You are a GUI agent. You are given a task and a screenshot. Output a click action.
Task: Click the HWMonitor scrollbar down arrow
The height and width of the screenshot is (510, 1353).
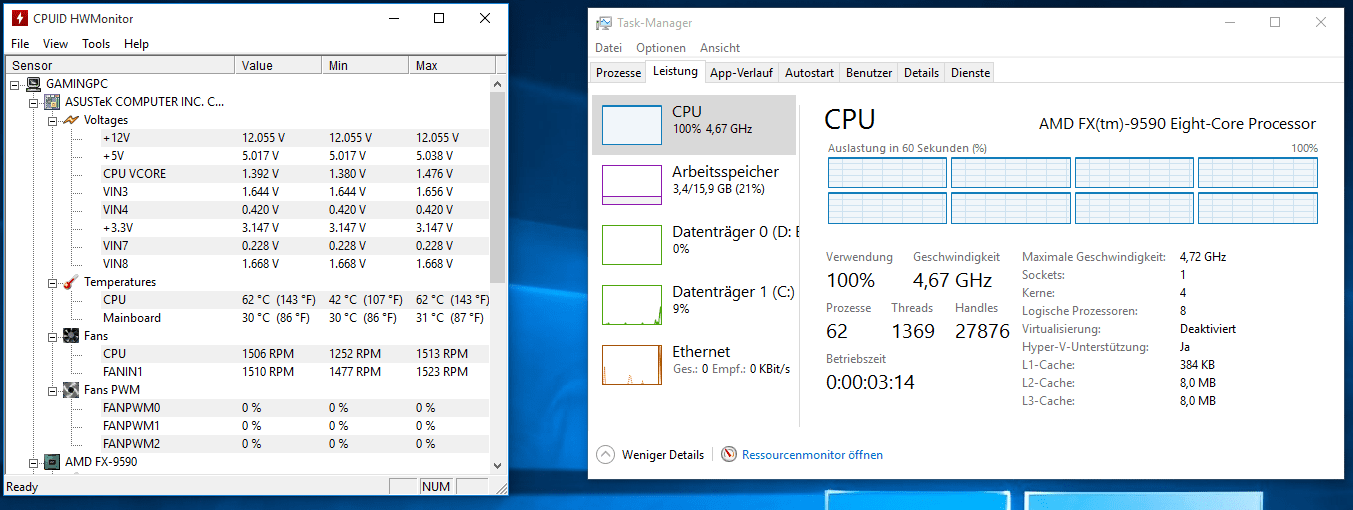(498, 465)
